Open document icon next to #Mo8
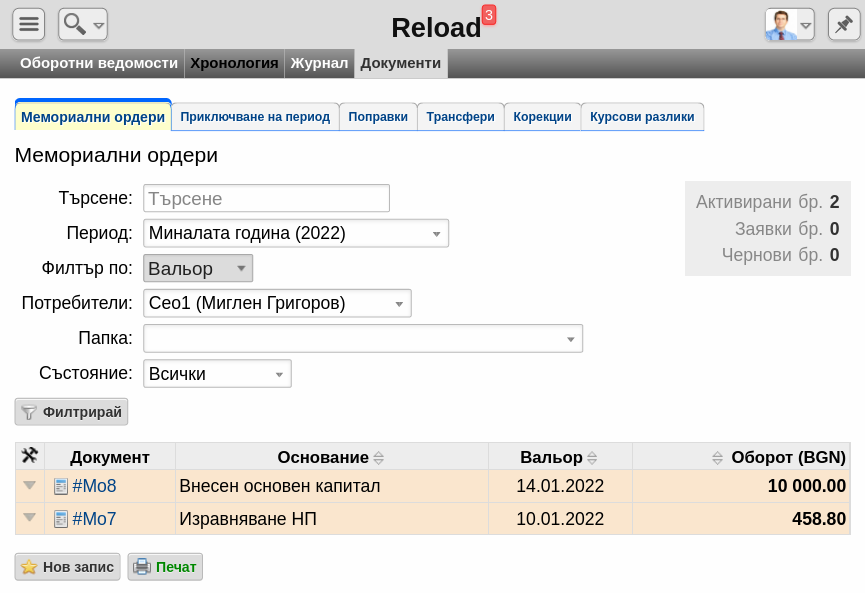The height and width of the screenshot is (593, 865). click(61, 486)
